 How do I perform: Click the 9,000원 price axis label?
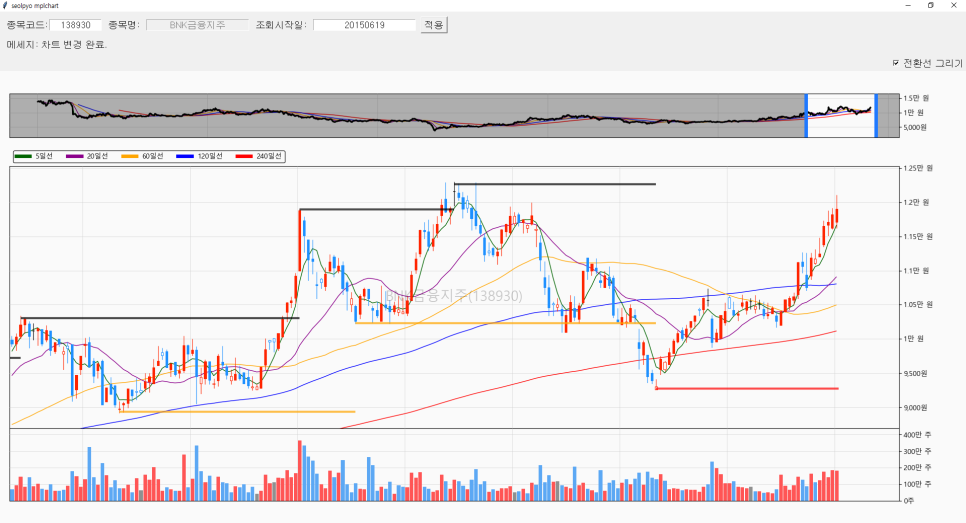(915, 407)
